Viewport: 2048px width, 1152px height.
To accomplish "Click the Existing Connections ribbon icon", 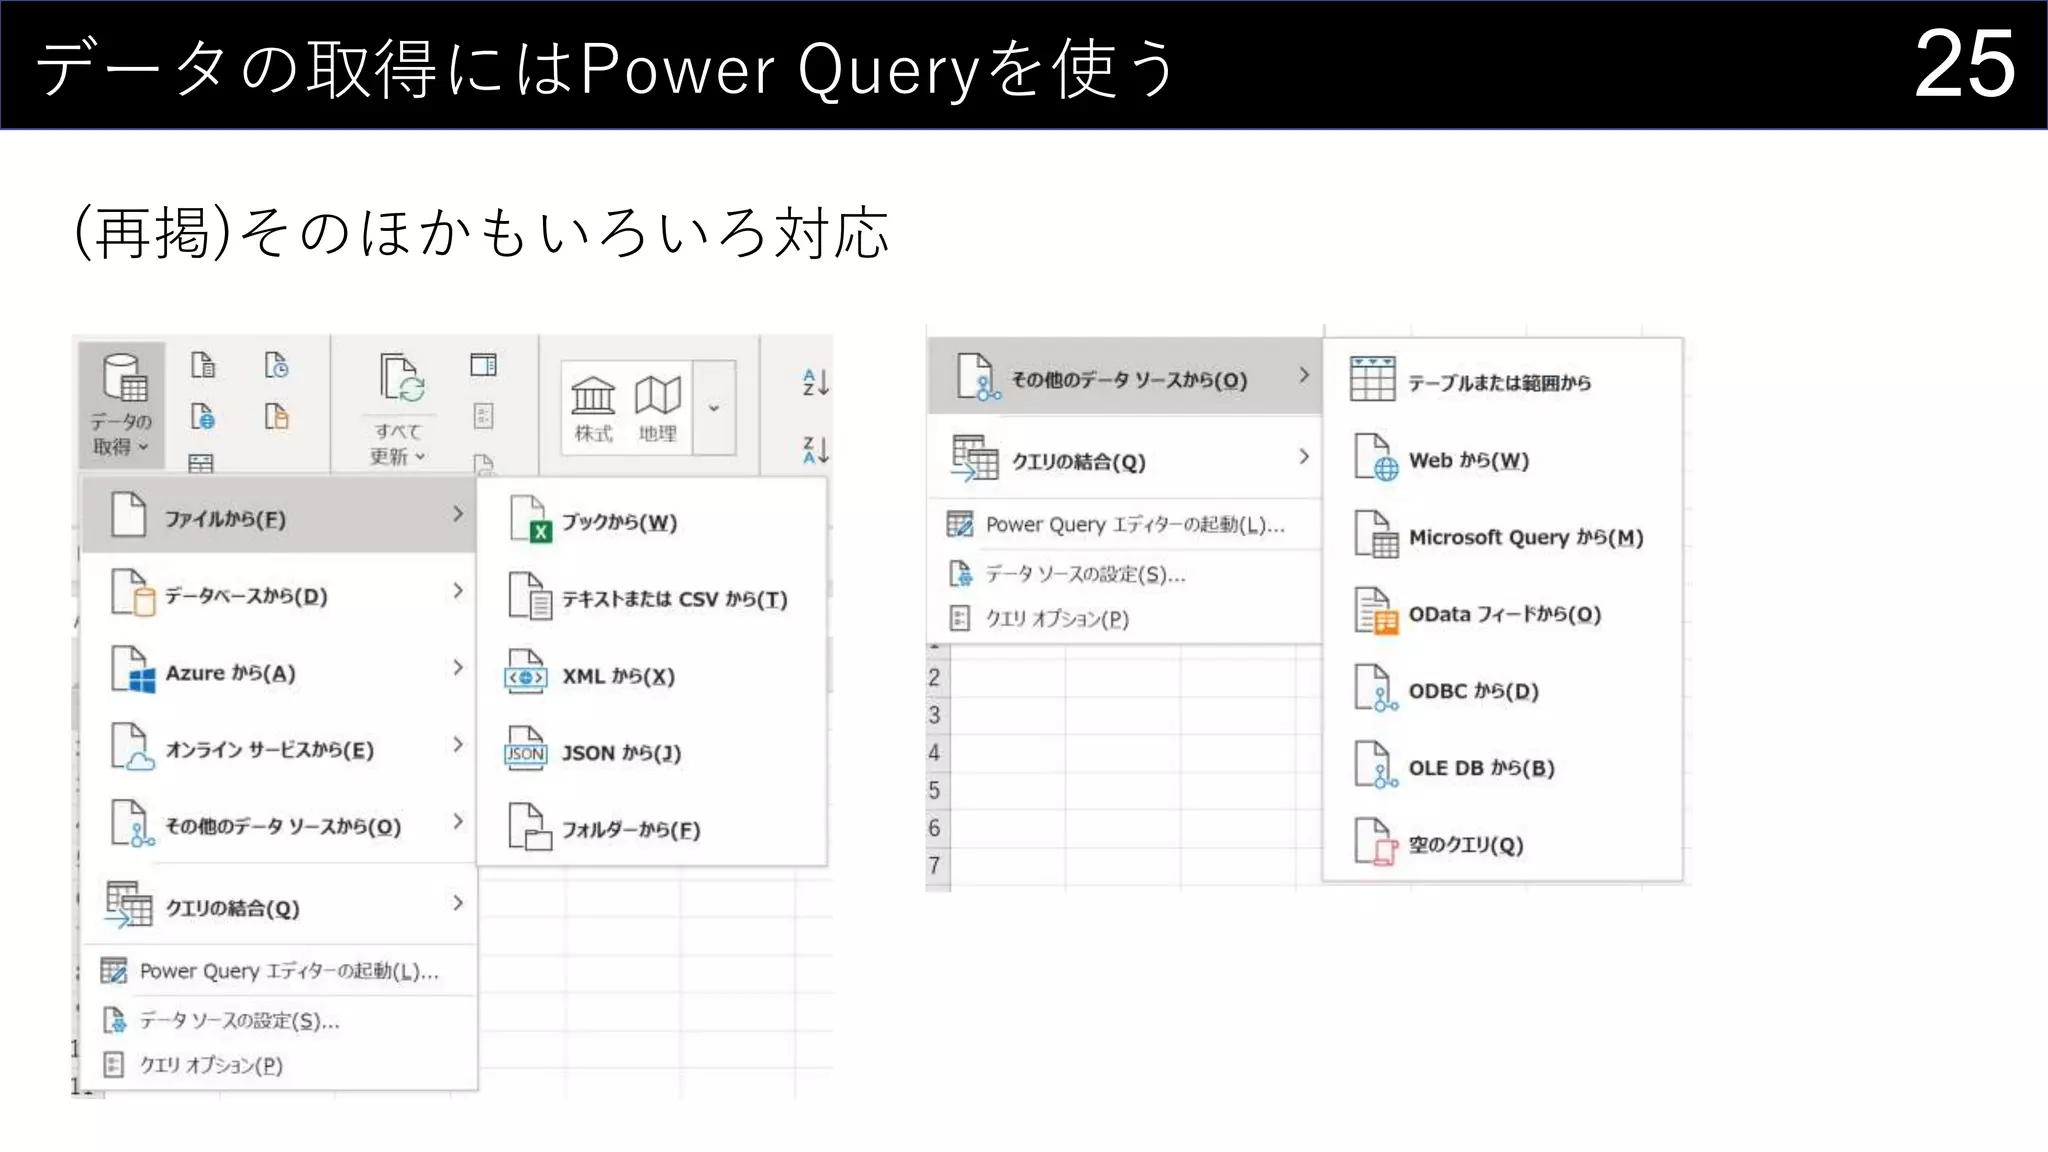I will tap(277, 416).
